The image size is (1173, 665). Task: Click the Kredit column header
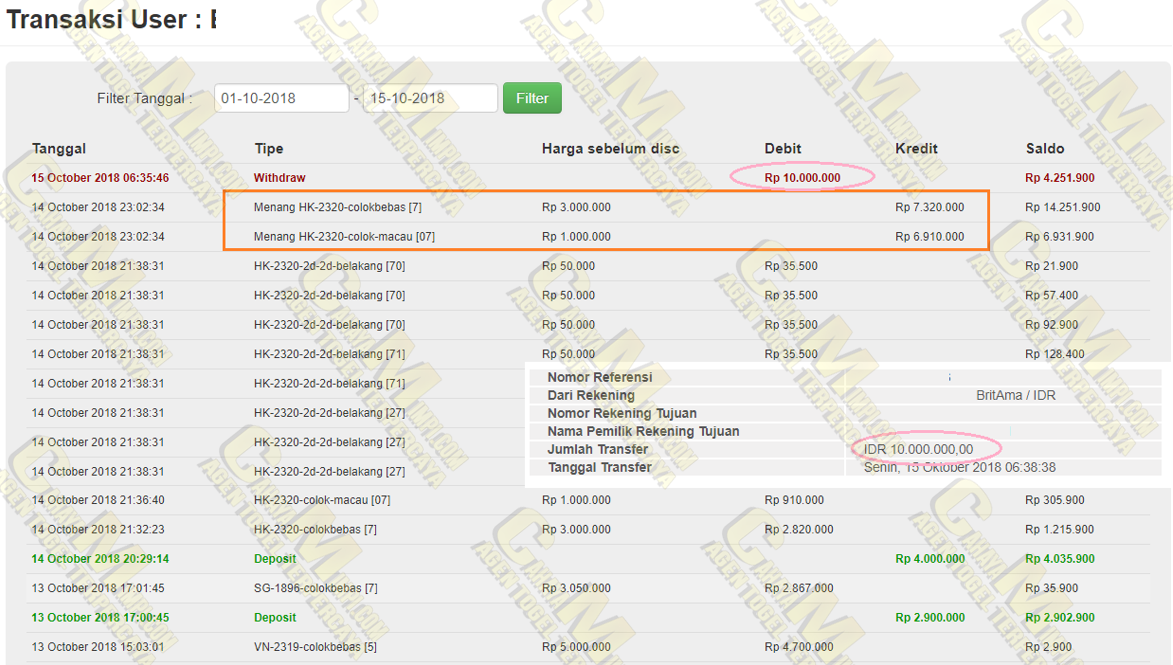click(916, 148)
